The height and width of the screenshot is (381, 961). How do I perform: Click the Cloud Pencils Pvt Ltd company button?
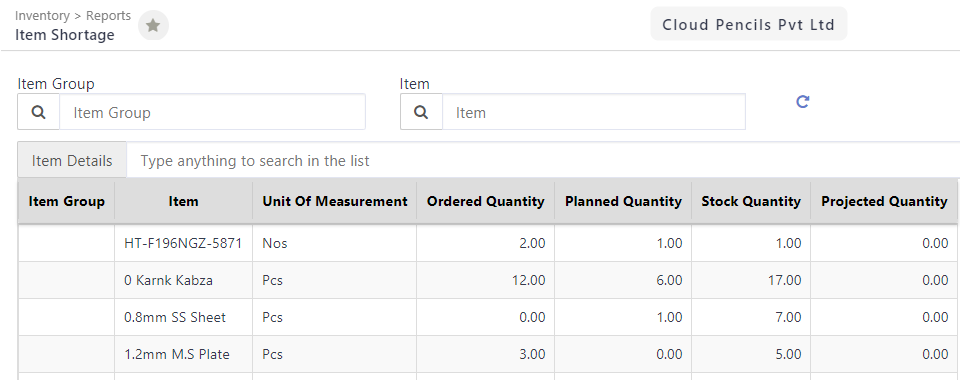[748, 25]
